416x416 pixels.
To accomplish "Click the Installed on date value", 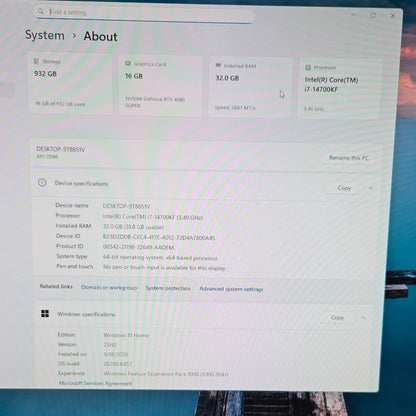I will 116,354.
